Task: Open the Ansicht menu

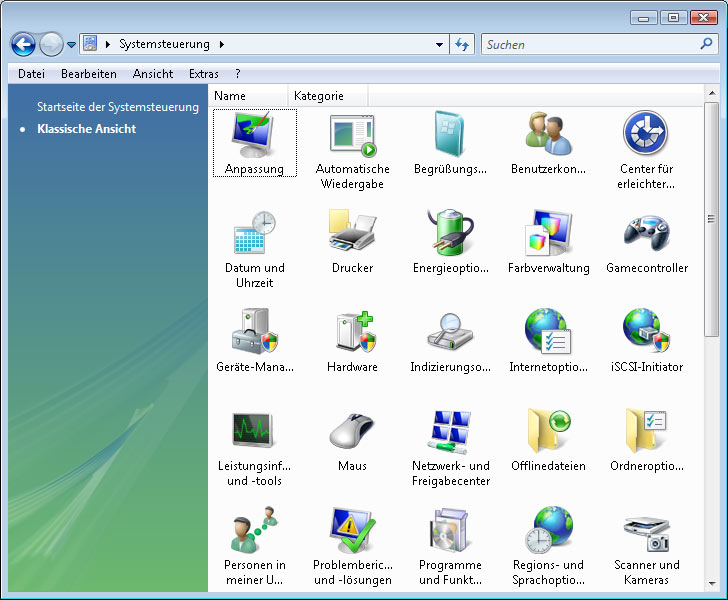Action: (x=153, y=74)
